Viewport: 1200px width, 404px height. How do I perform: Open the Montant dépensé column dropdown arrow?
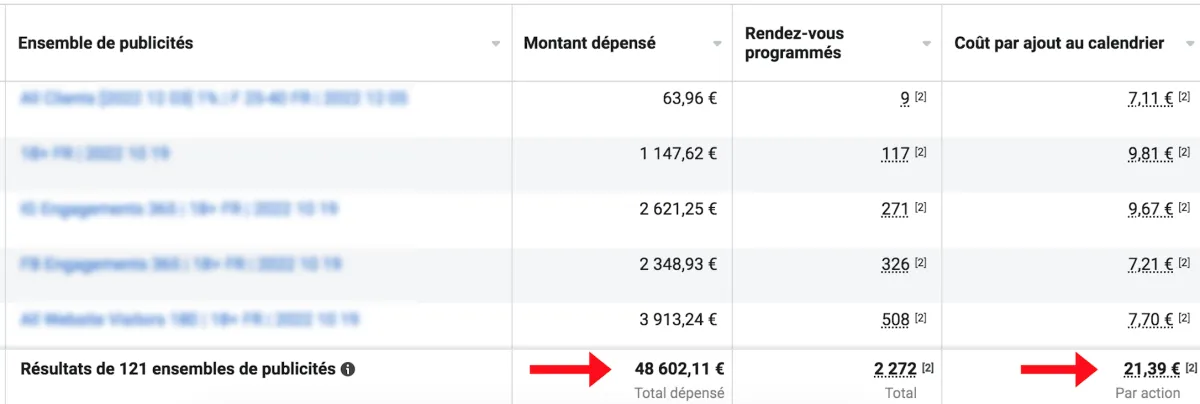pos(716,44)
